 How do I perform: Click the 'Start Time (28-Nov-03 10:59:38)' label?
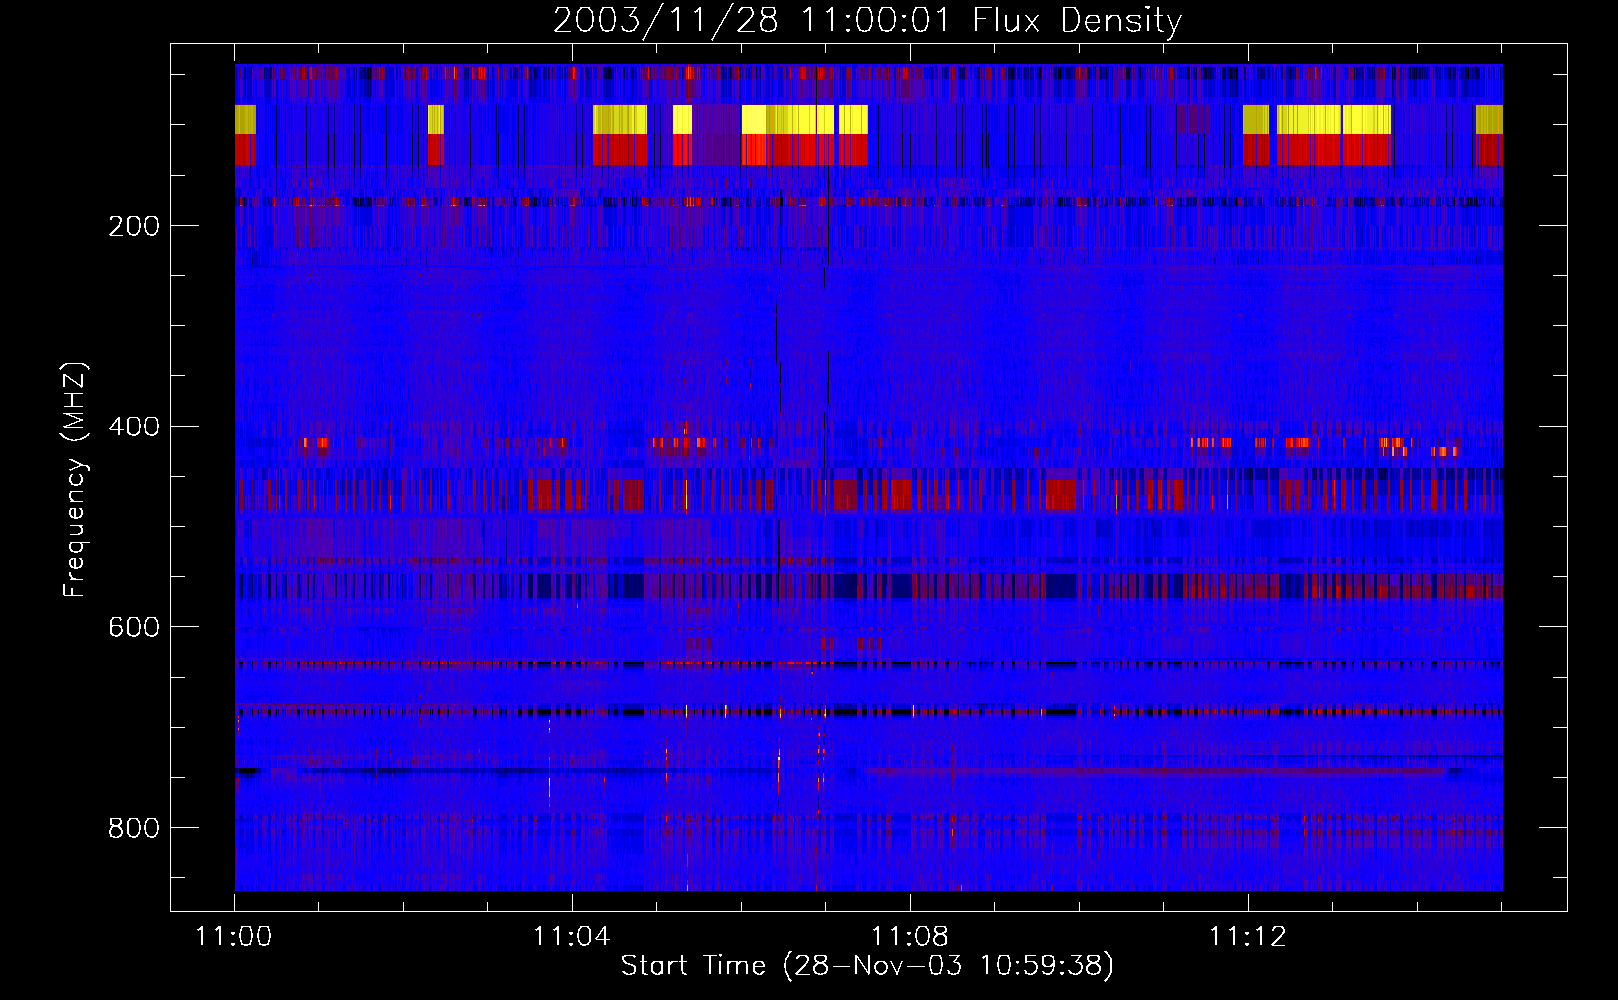(x=867, y=966)
